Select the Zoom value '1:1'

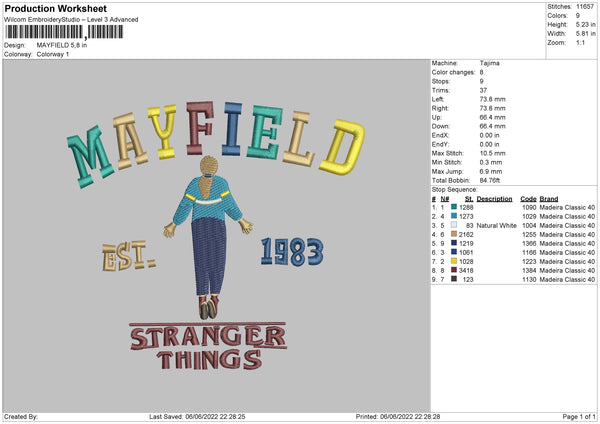580,42
